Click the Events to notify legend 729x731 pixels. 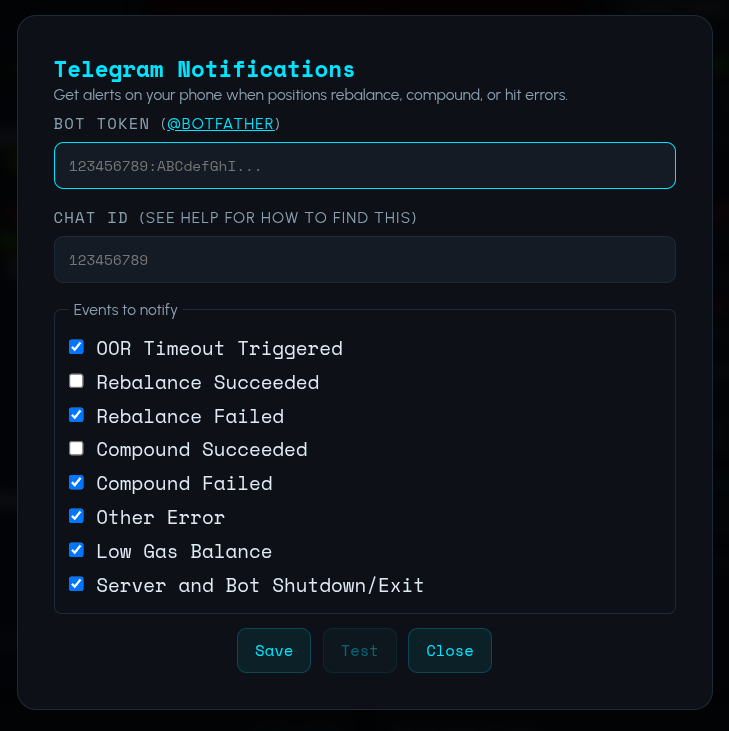[125, 310]
